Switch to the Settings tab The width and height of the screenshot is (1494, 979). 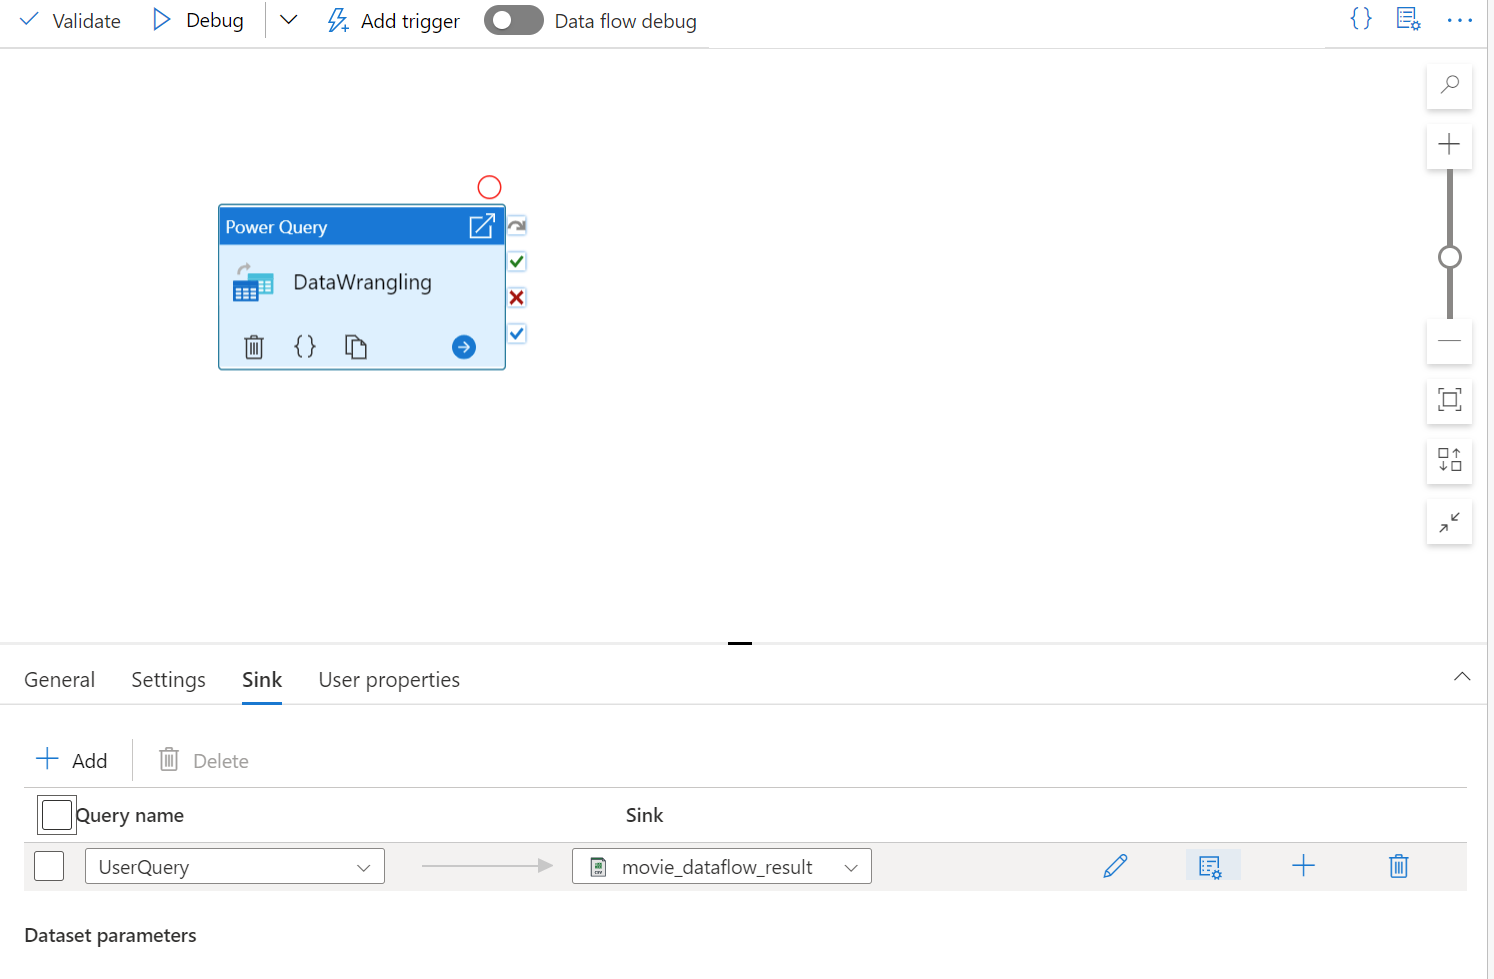pyautogui.click(x=168, y=679)
